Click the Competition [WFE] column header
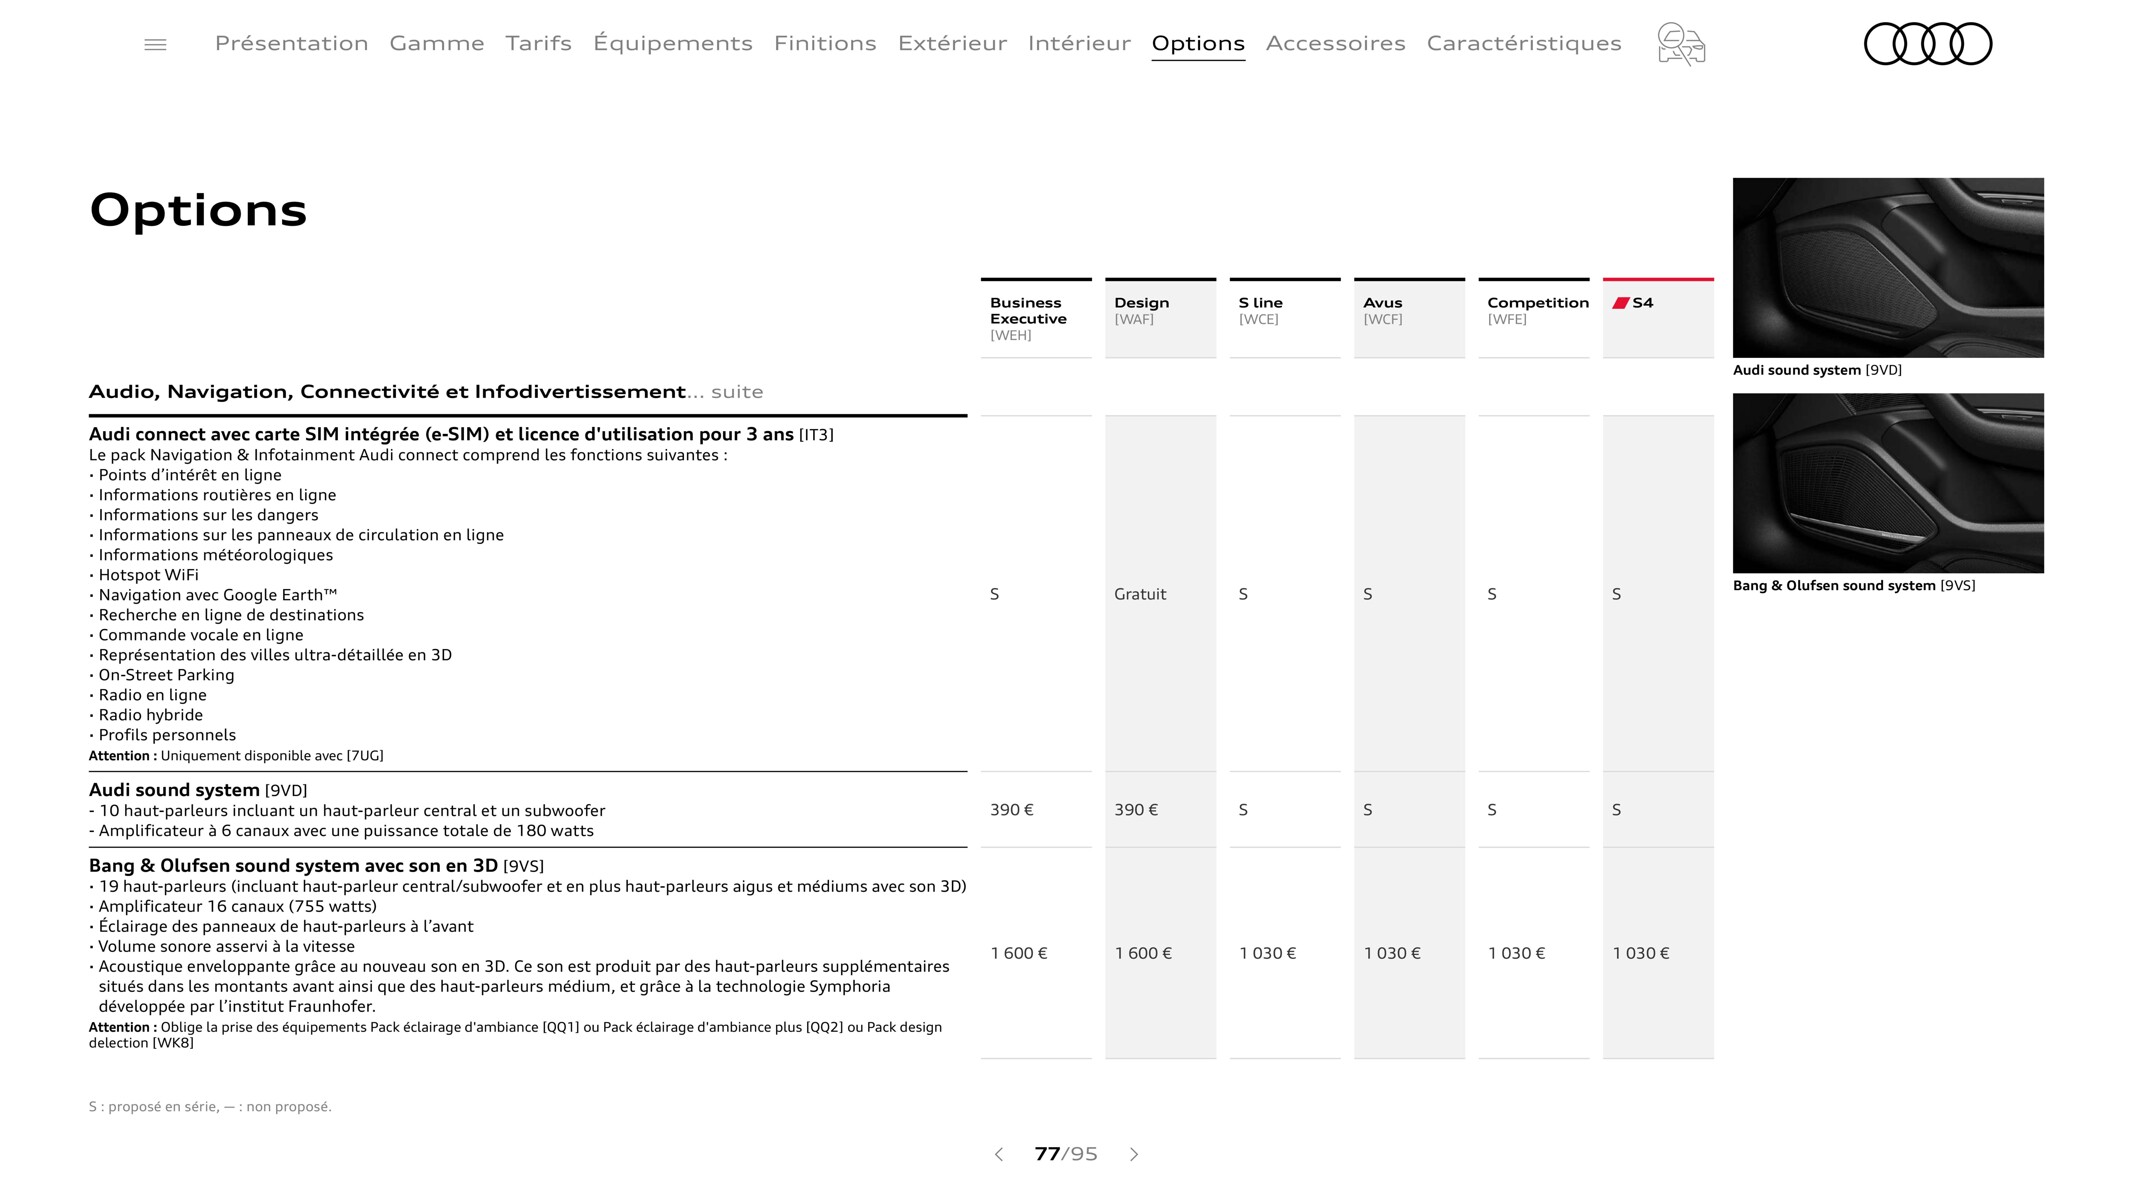 click(1534, 318)
